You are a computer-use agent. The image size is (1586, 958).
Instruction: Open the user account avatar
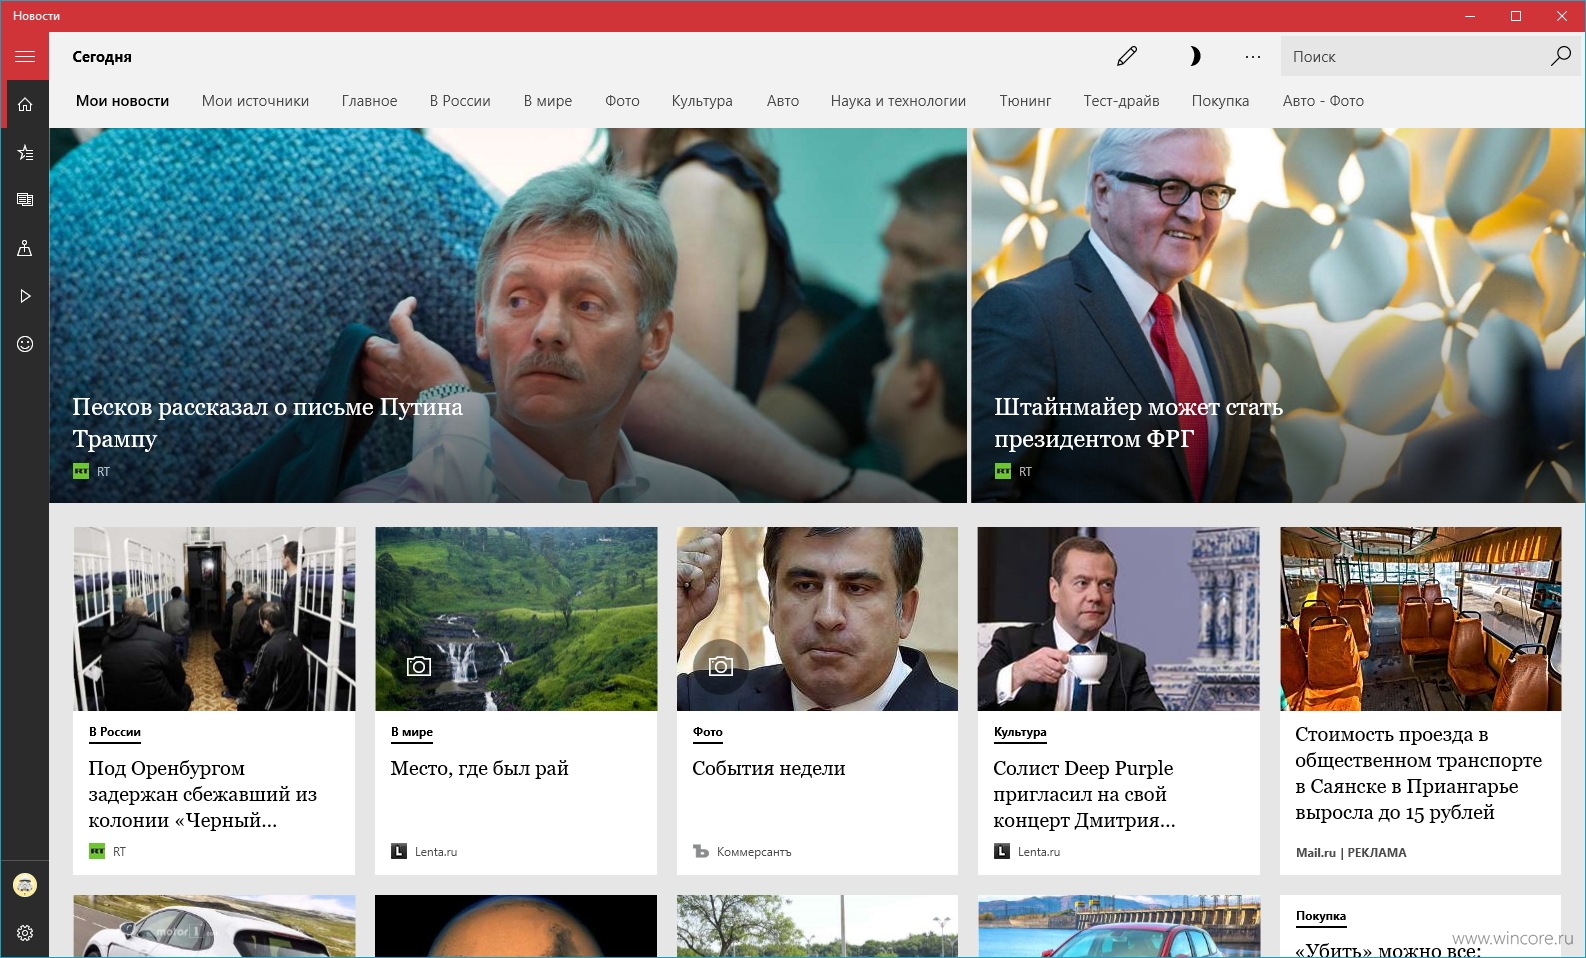pos(25,885)
